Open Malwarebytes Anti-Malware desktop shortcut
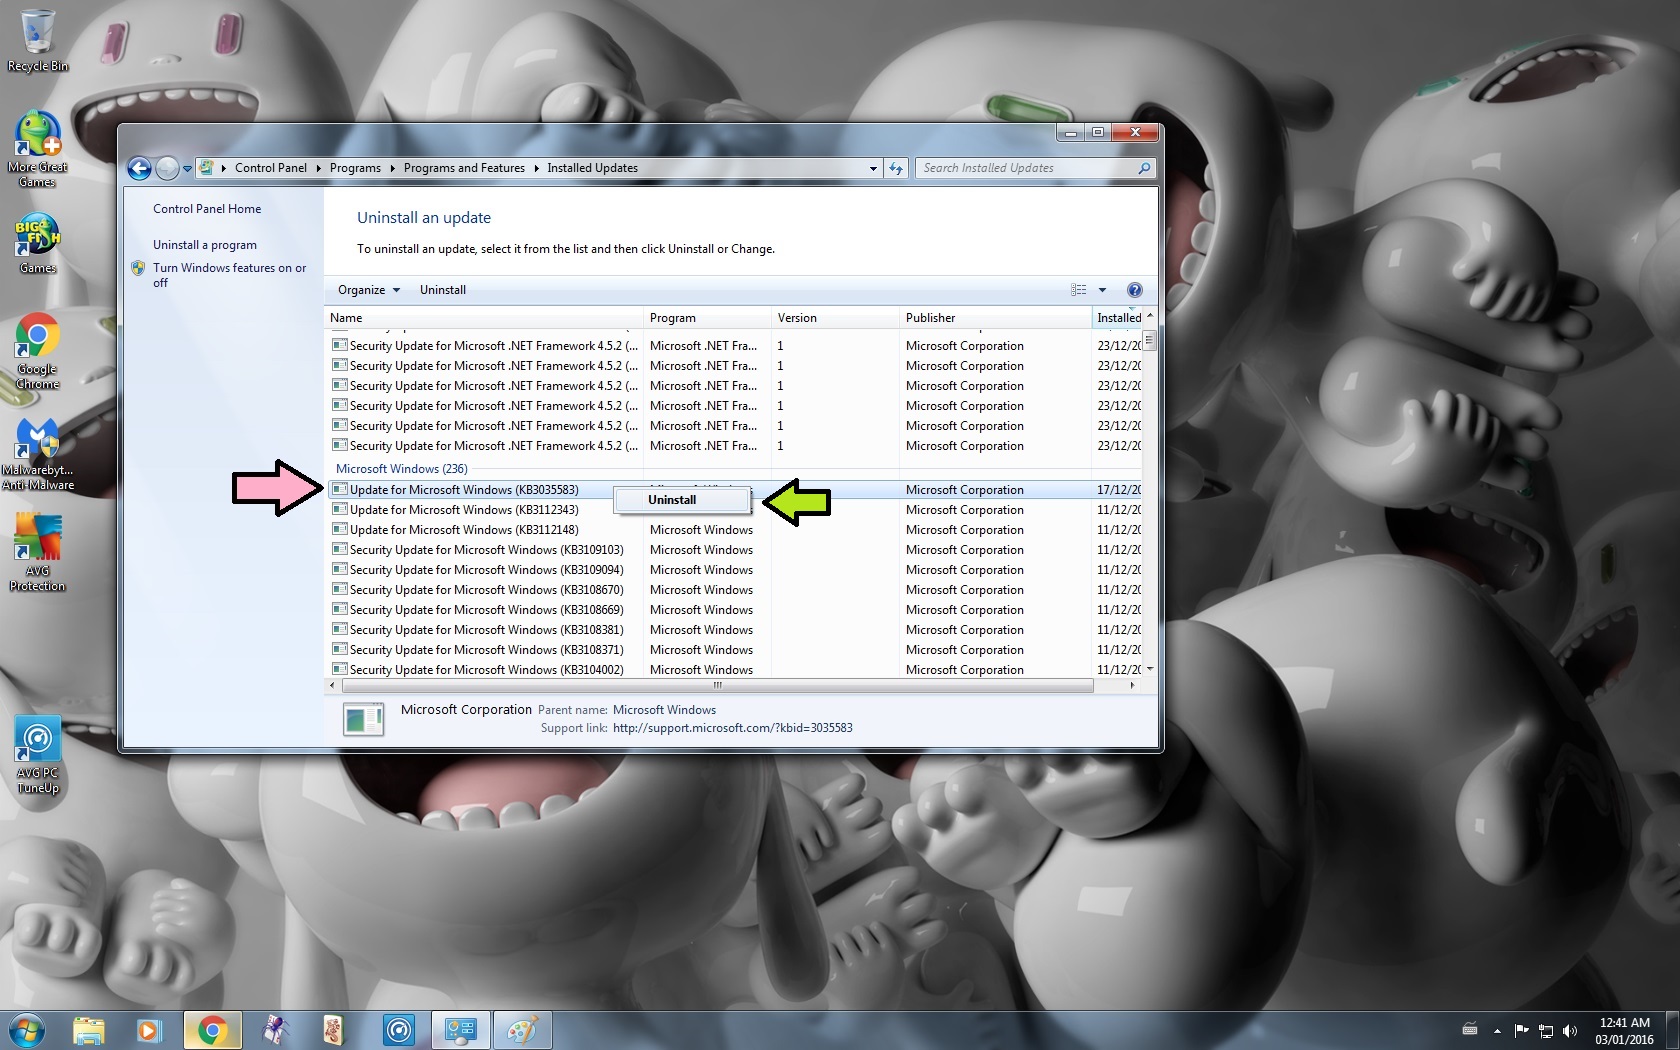The image size is (1680, 1050). (x=37, y=455)
